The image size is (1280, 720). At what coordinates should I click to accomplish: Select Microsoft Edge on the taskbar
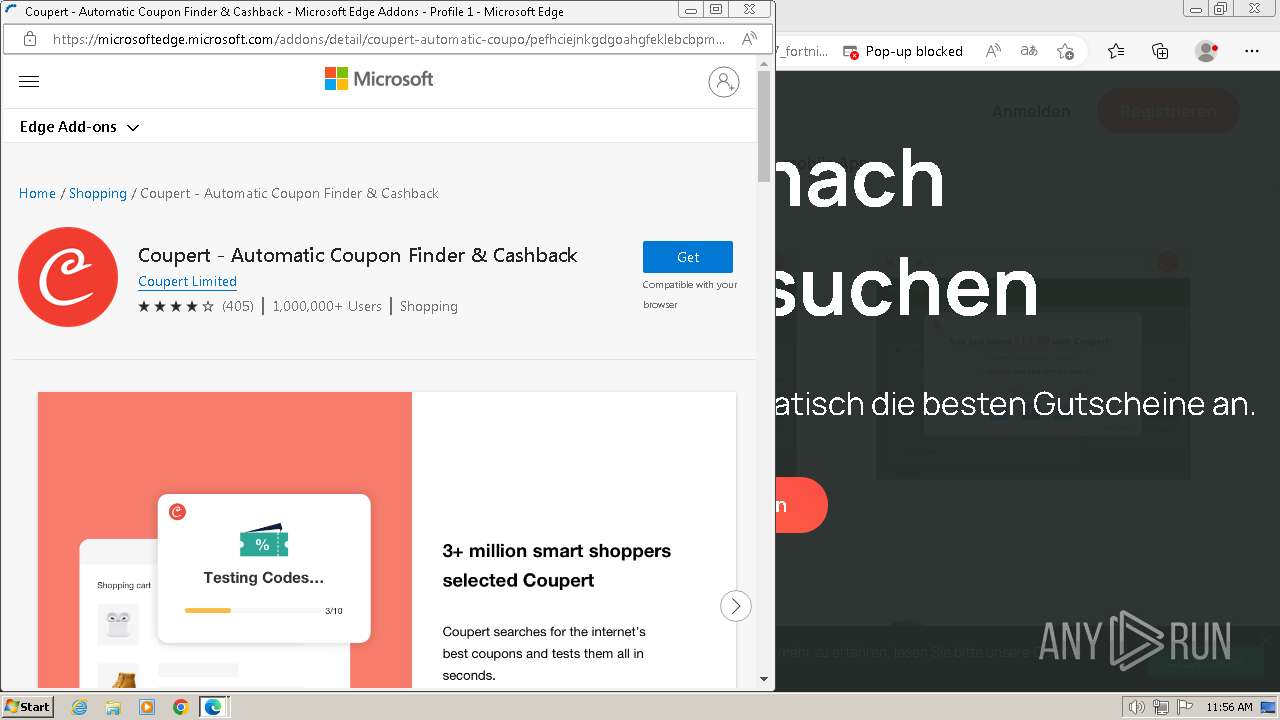(213, 707)
